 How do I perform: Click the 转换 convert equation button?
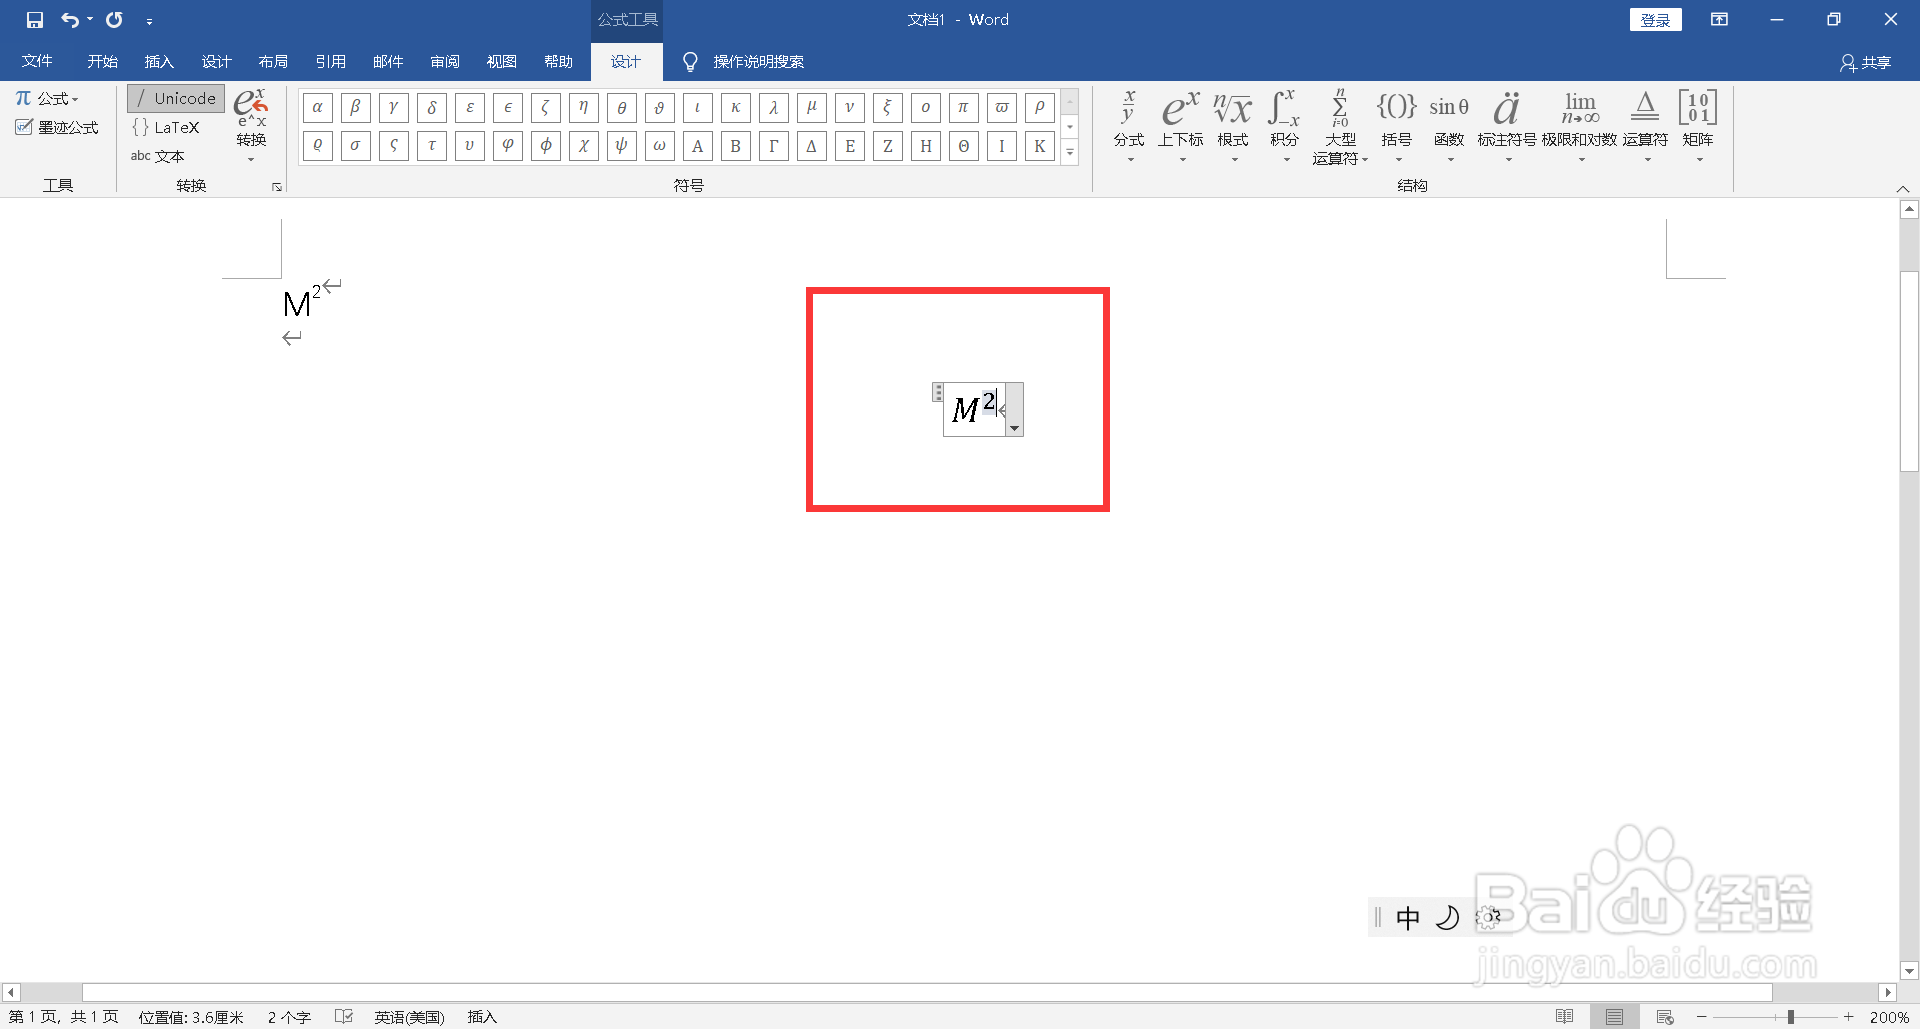point(251,126)
